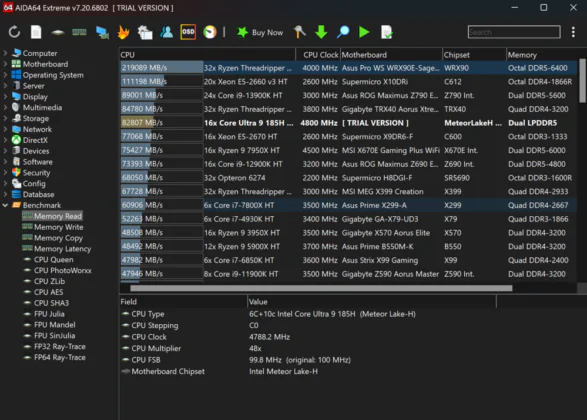The width and height of the screenshot is (587, 420).
Task: Click the Field column header
Action: [x=183, y=302]
